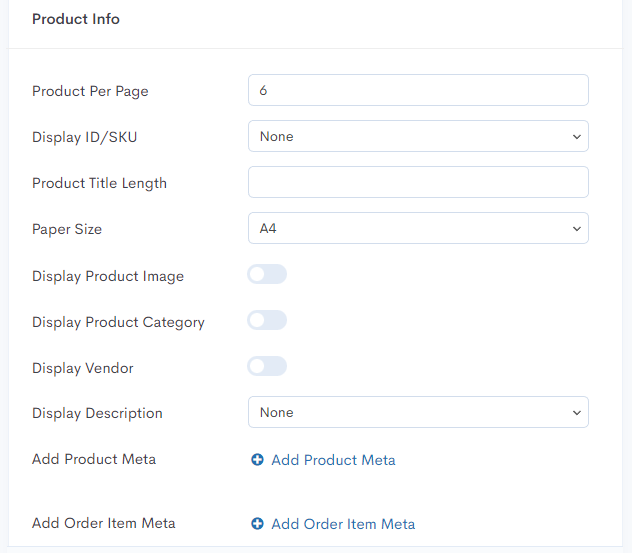Click the chevron arrow of Display ID/SKU

pyautogui.click(x=577, y=137)
